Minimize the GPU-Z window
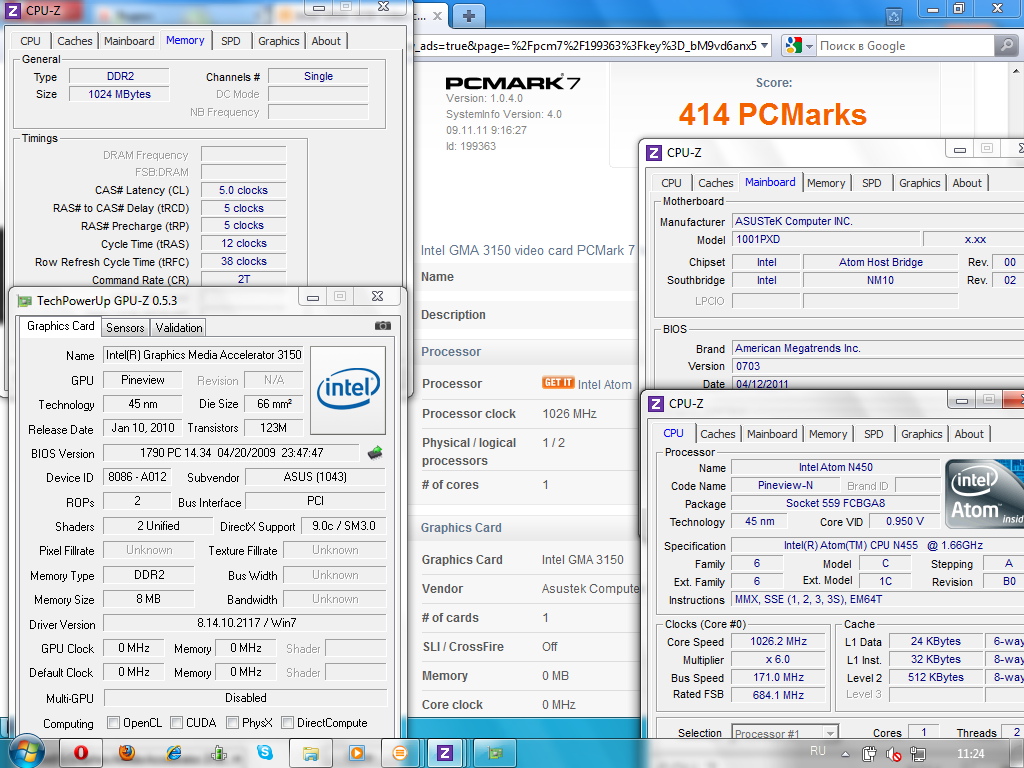 [313, 296]
